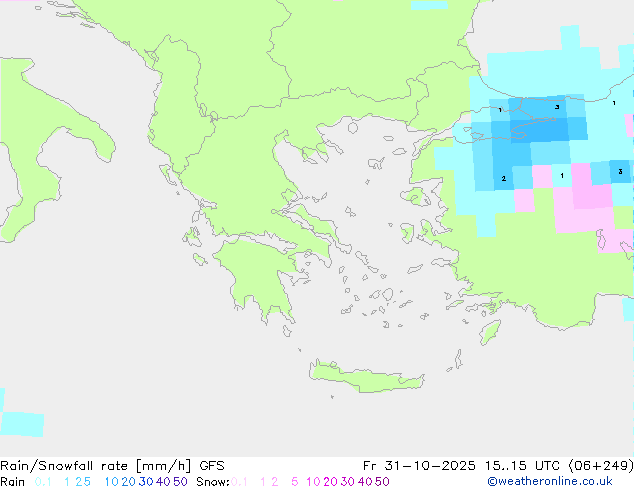
Task: Click the weatheronline.co.uk copyright link
Action: (550, 482)
